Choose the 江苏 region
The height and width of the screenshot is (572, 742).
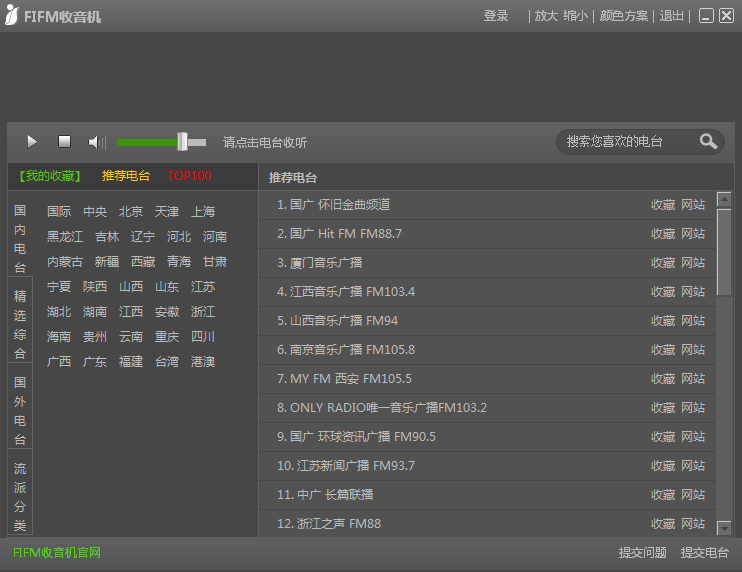203,287
